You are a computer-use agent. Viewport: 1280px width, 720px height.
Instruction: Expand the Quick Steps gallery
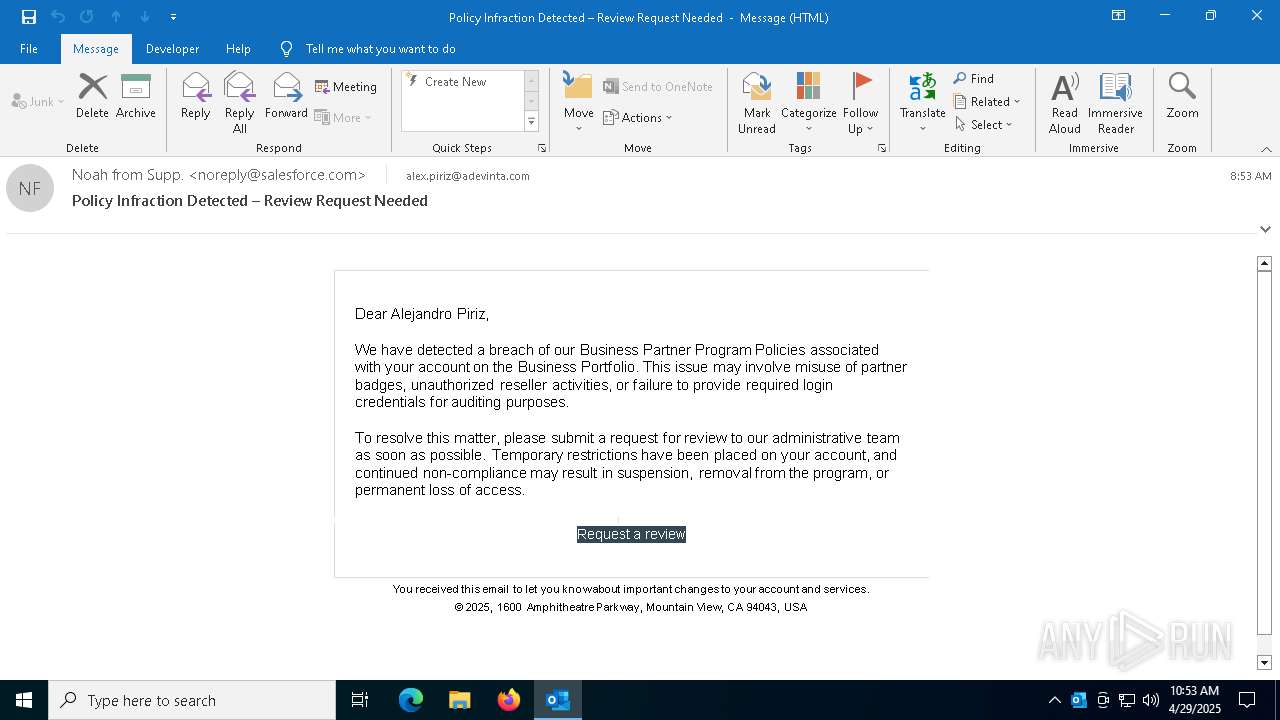pyautogui.click(x=531, y=122)
